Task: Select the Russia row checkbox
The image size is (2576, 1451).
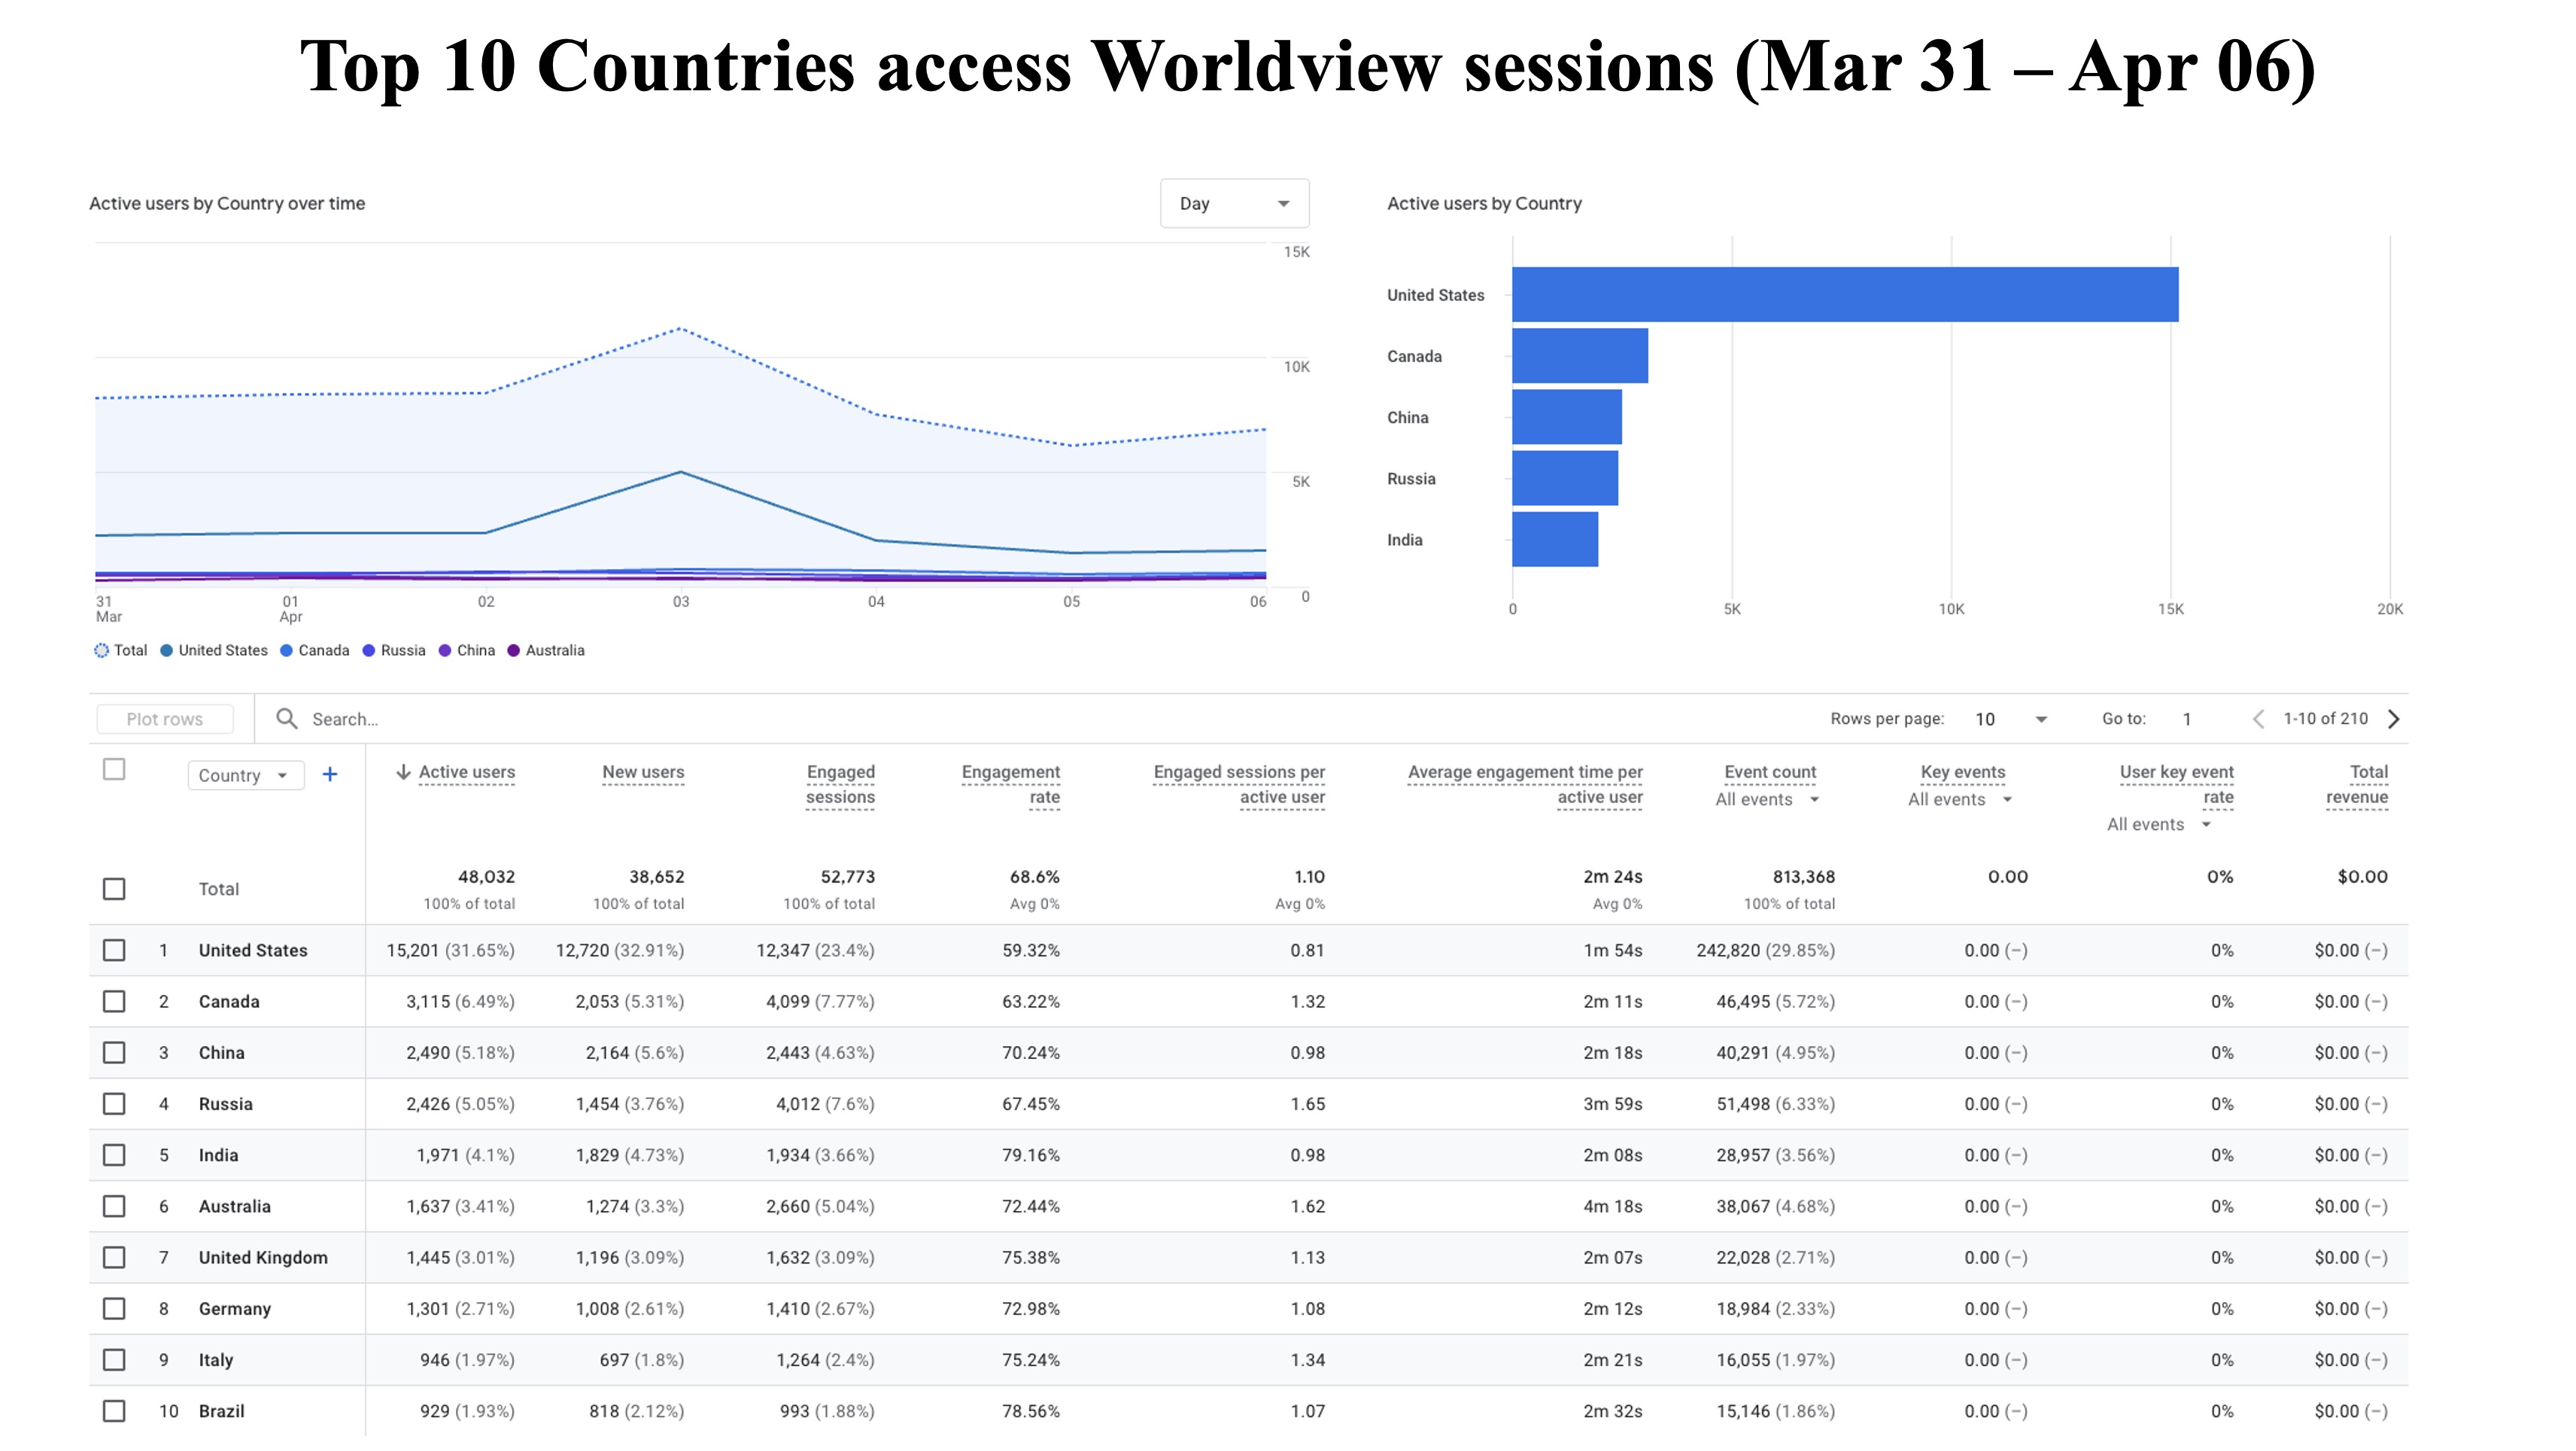Action: pos(114,1103)
